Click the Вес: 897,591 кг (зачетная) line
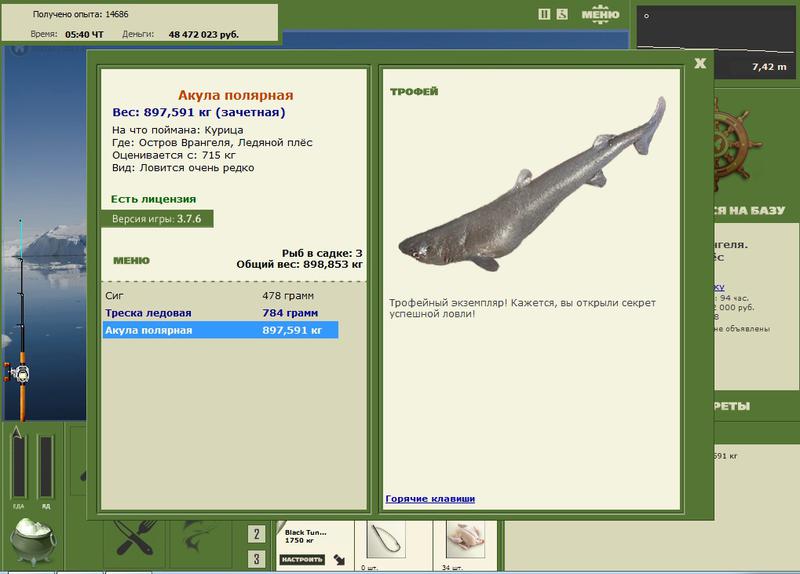Image resolution: width=800 pixels, height=574 pixels. coord(198,112)
